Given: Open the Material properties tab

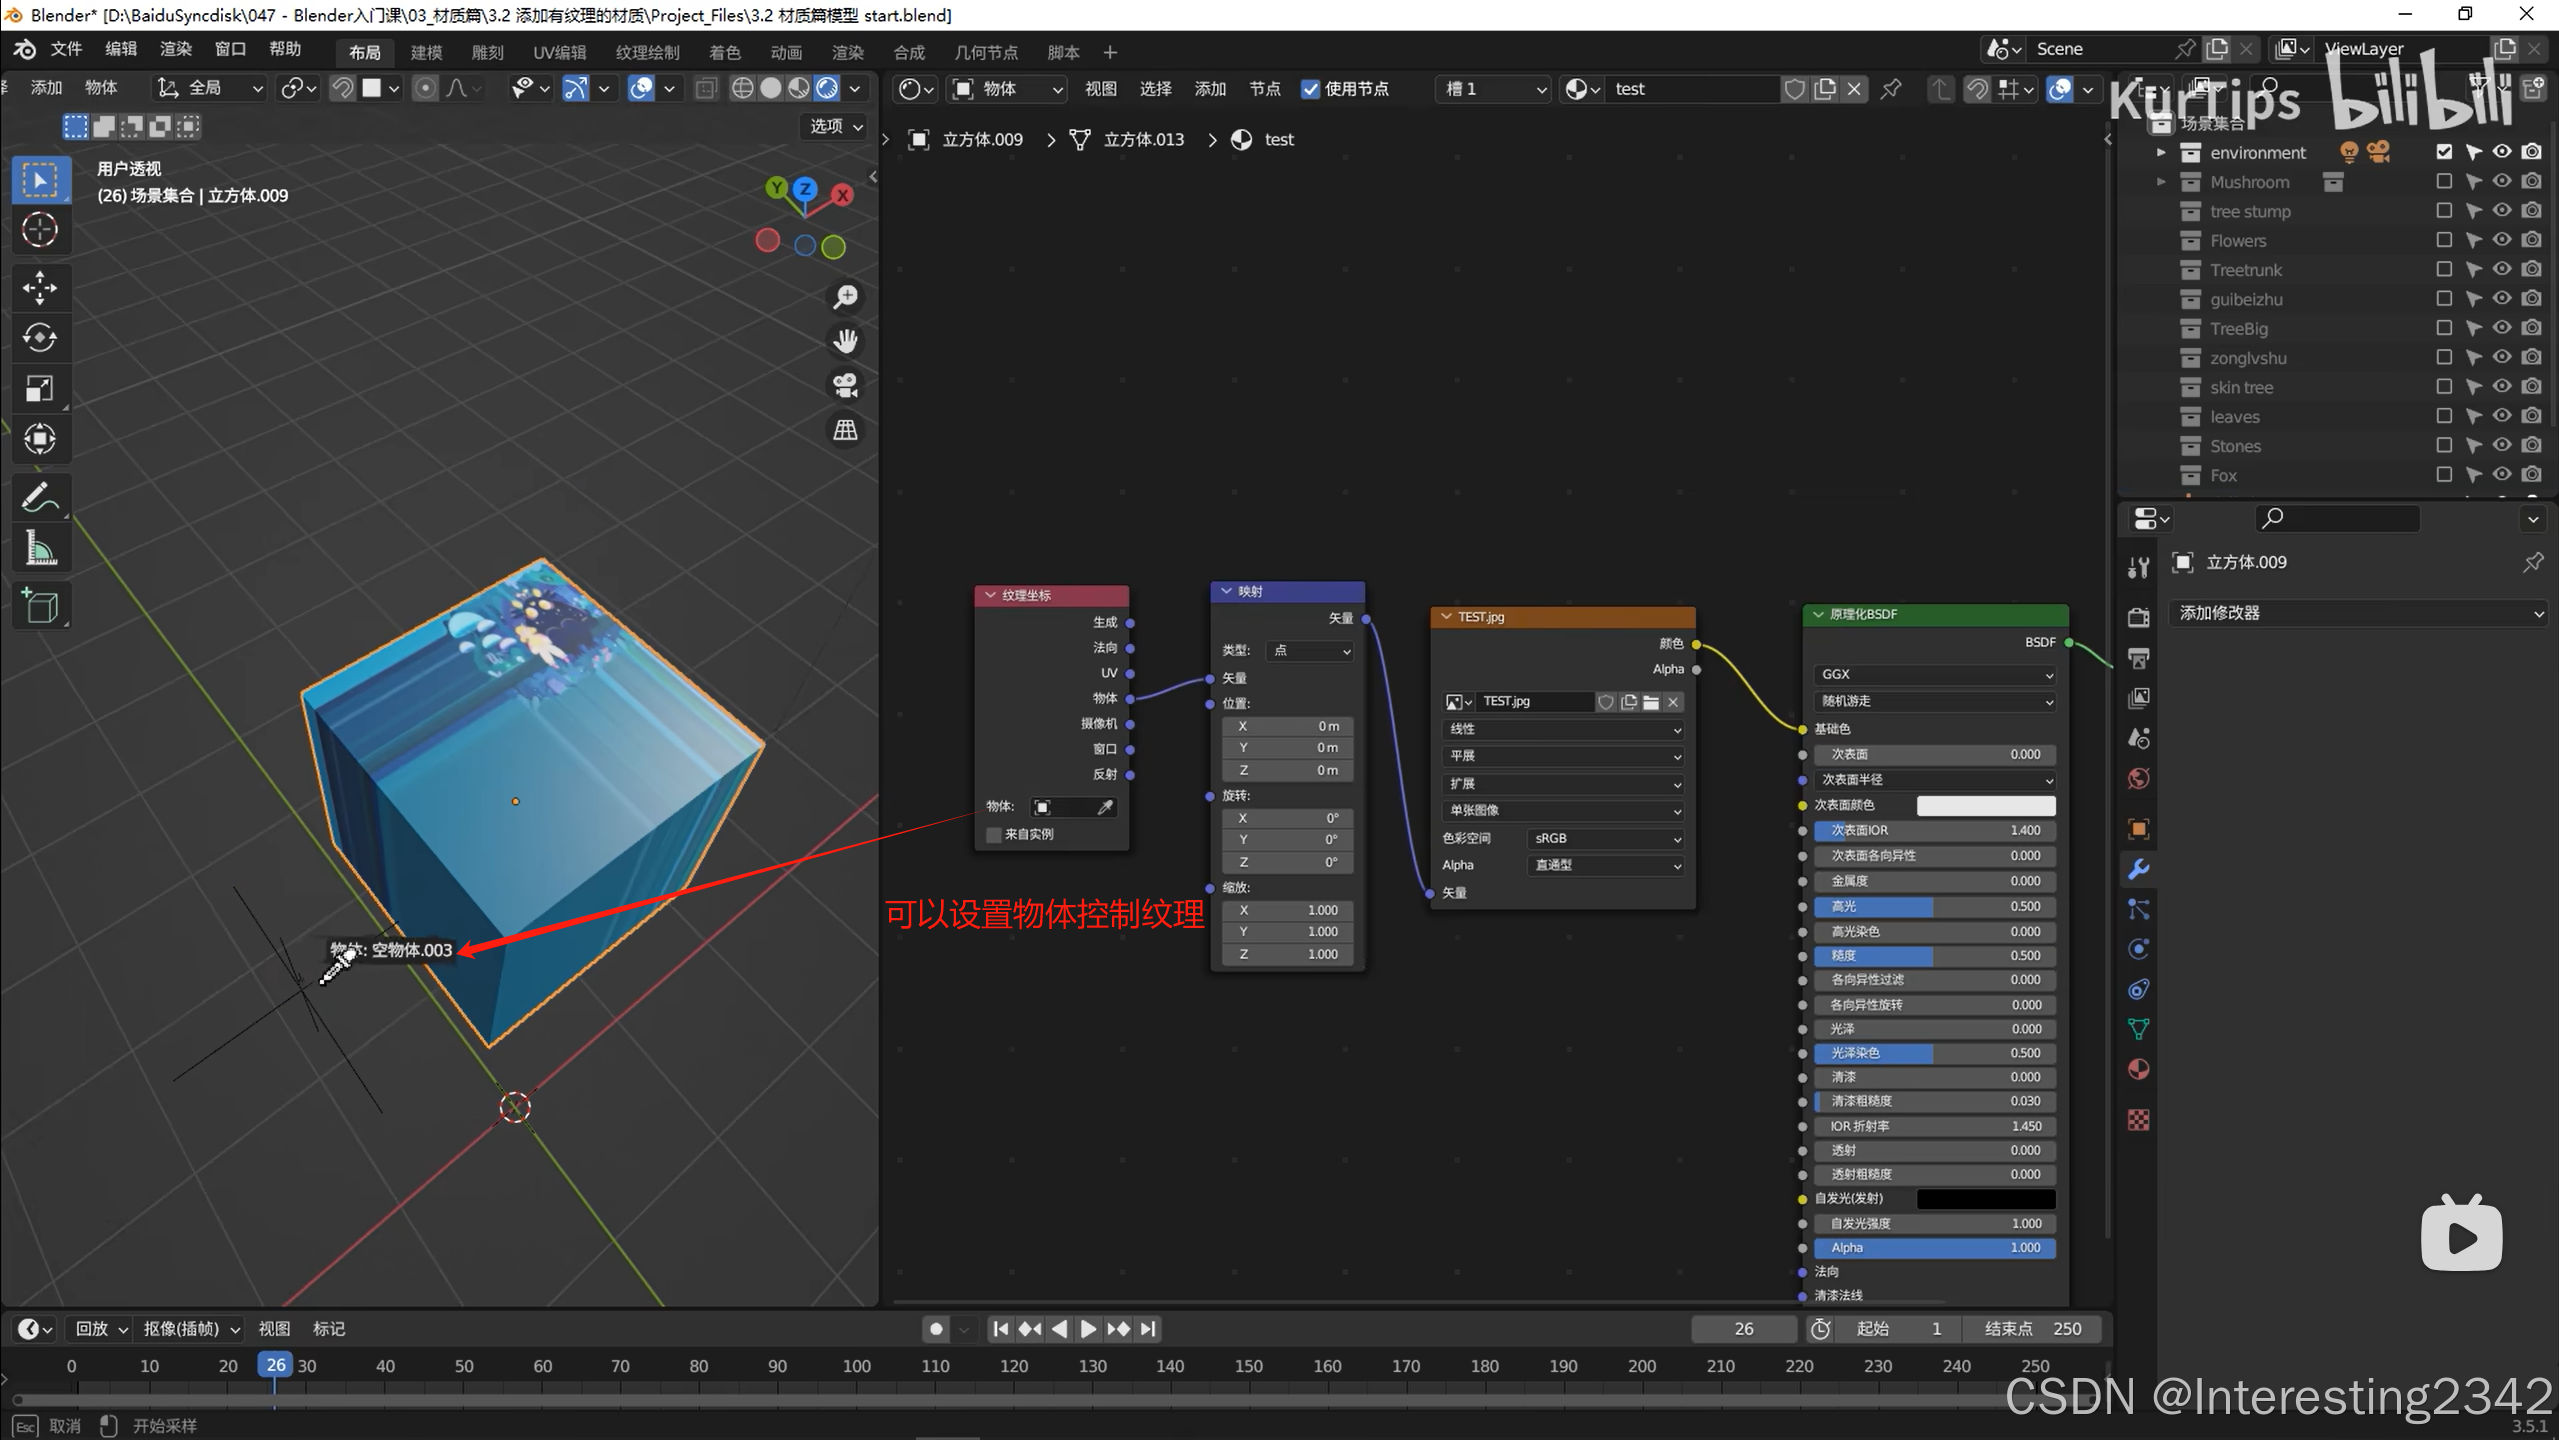Looking at the screenshot, I should 2139,1069.
